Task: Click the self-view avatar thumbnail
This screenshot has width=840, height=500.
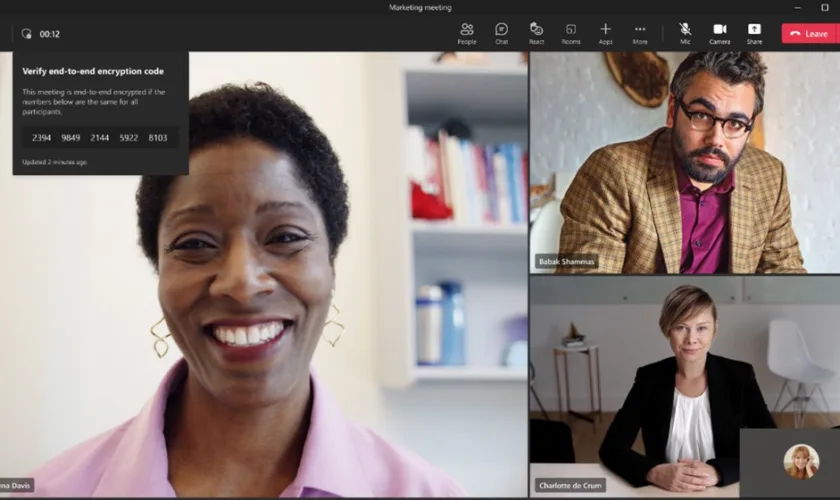Action: [x=800, y=462]
